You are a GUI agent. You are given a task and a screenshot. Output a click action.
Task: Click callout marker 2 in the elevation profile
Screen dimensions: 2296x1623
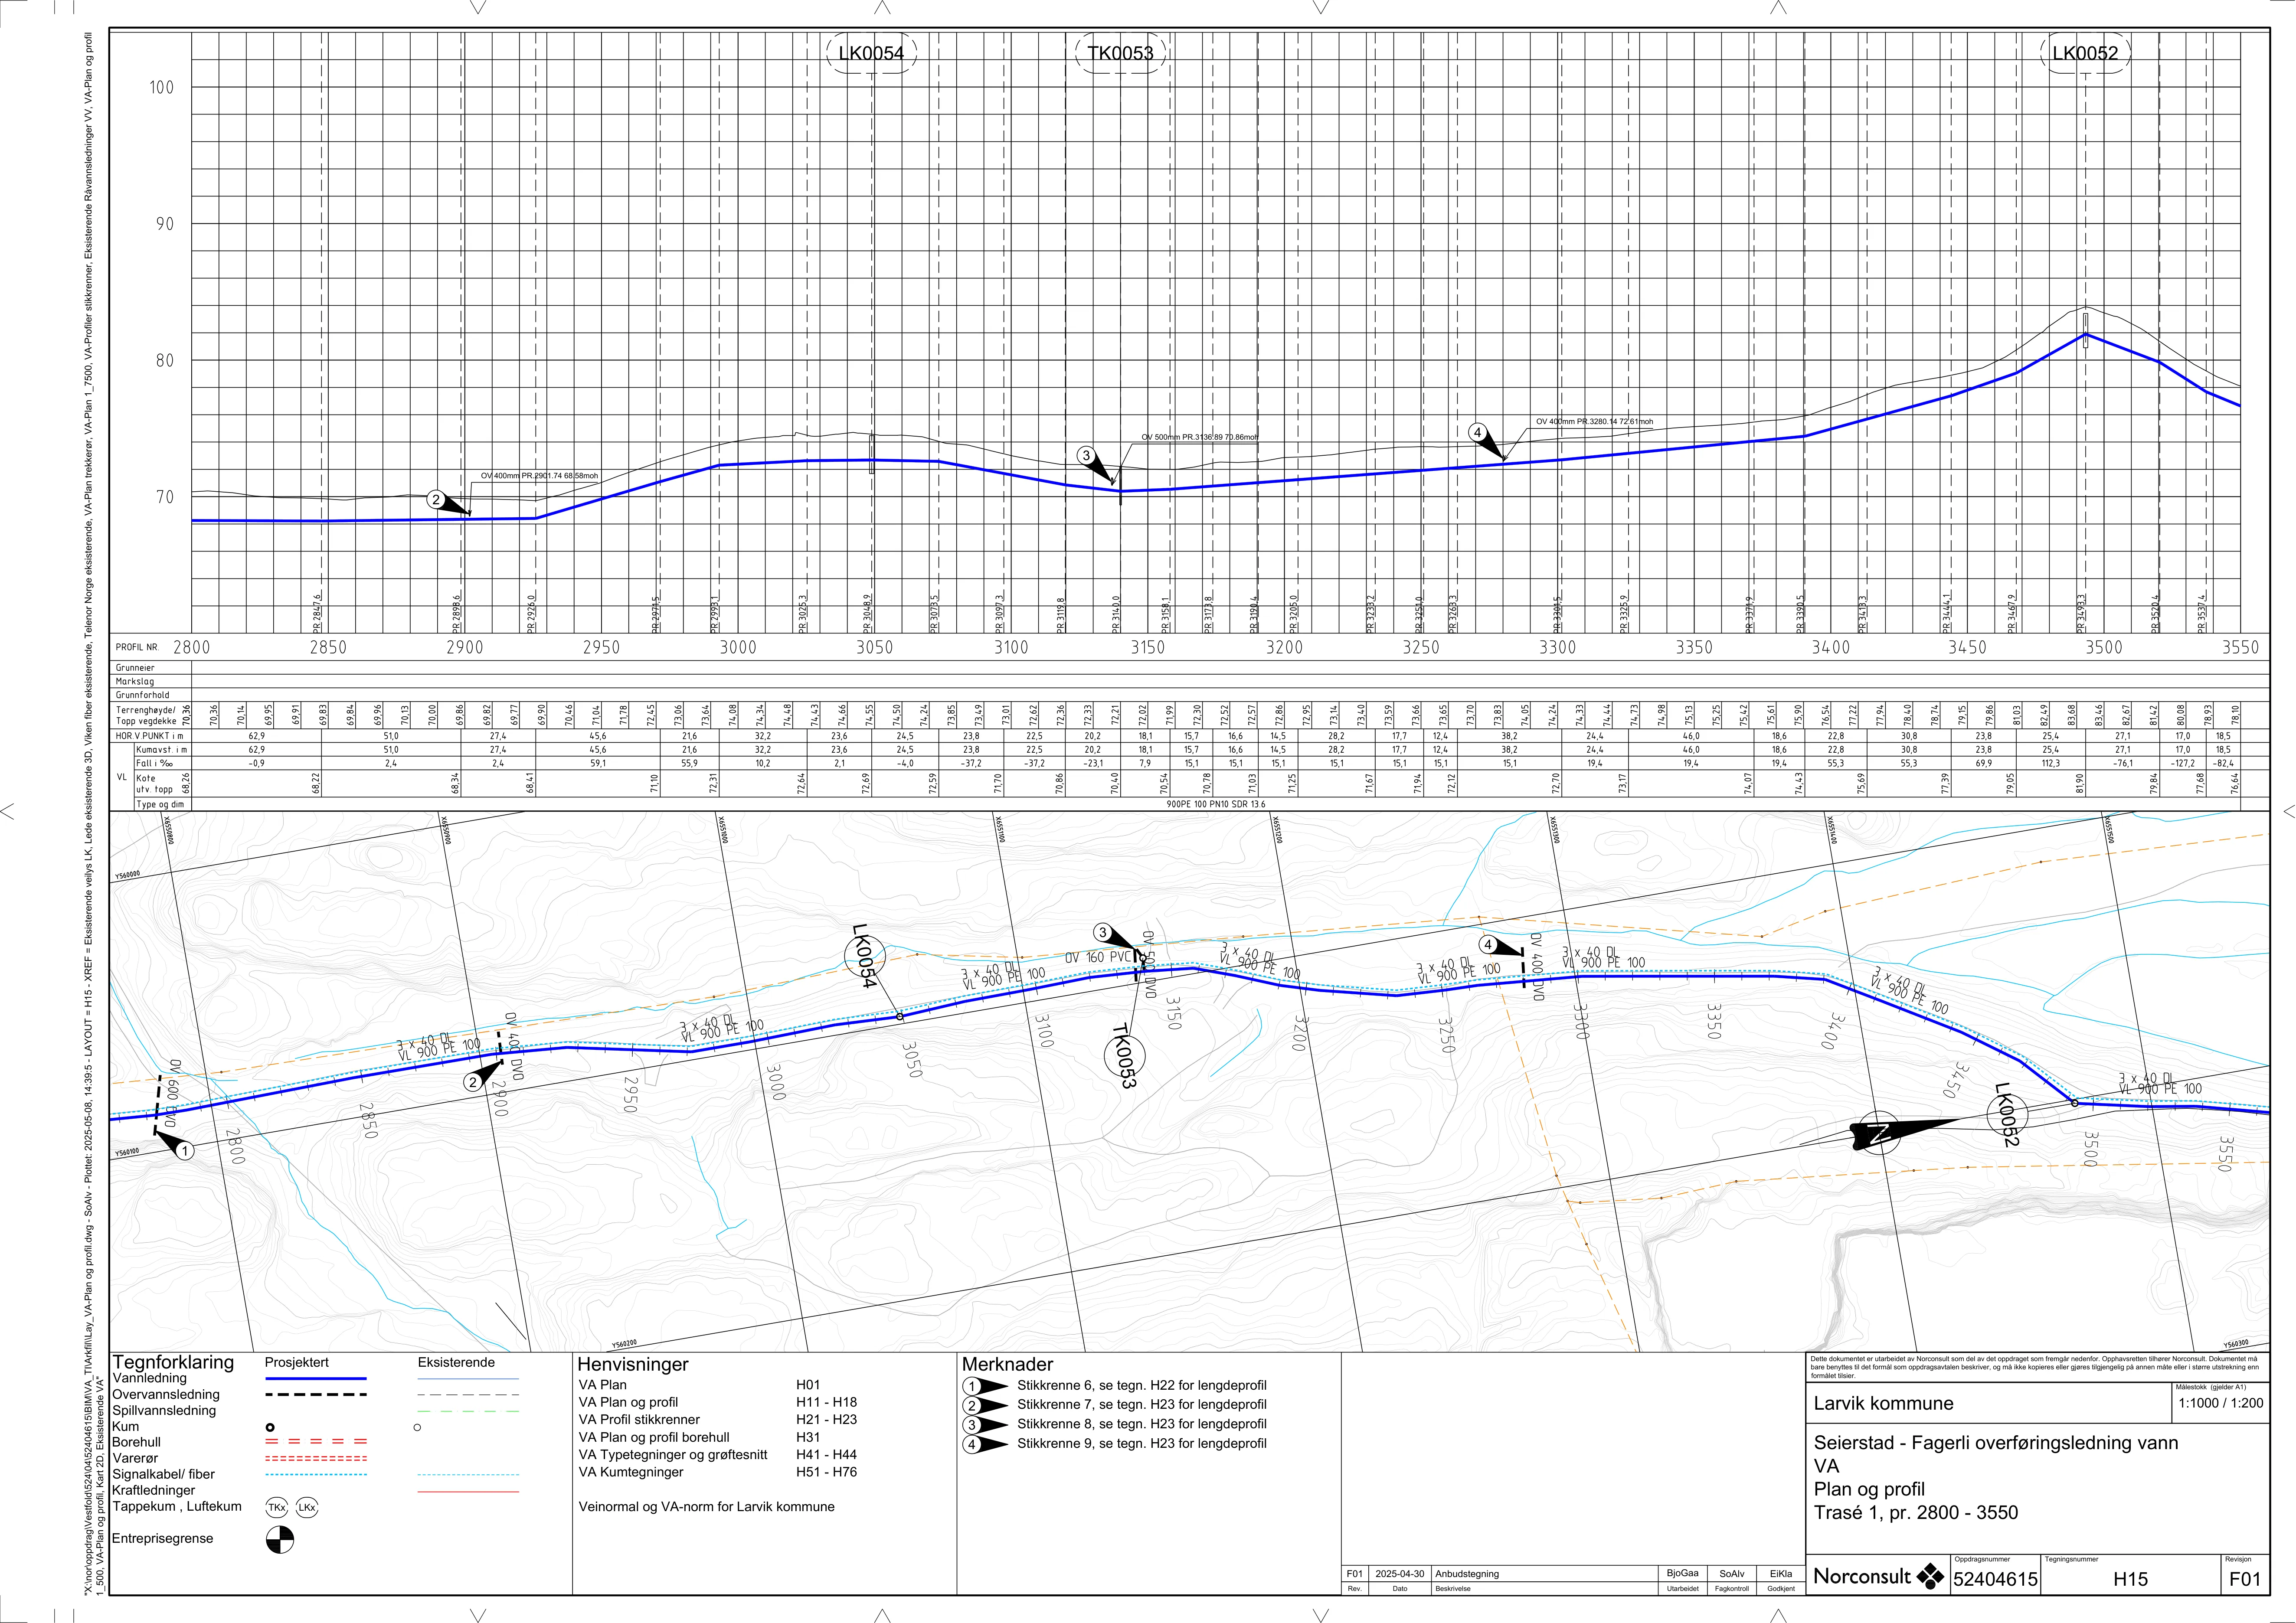pos(435,499)
